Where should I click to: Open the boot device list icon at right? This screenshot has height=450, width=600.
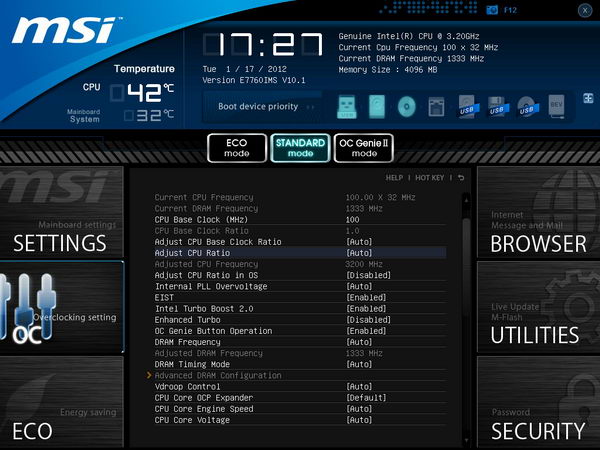point(588,98)
